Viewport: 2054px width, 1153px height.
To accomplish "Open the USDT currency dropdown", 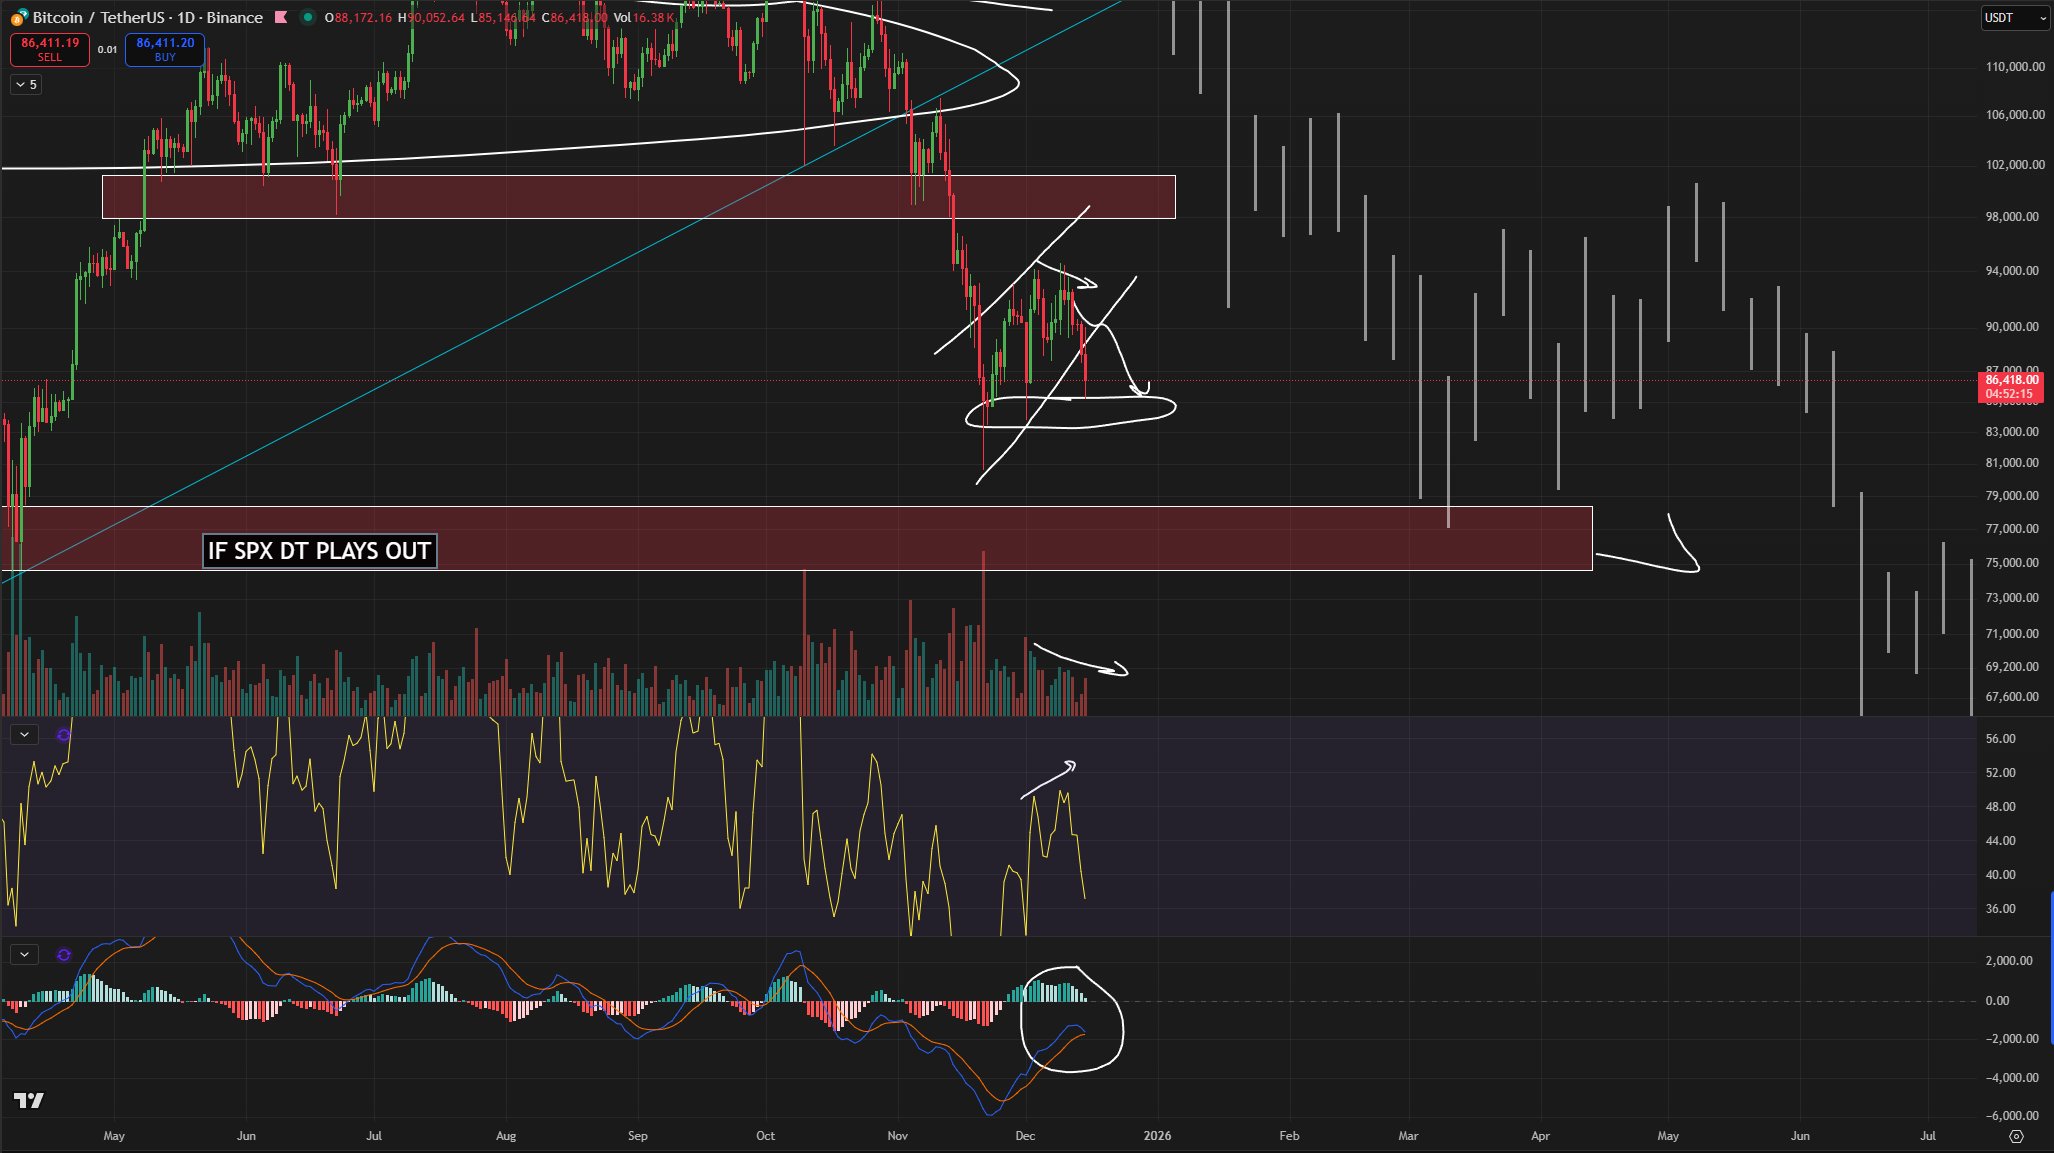I will pyautogui.click(x=2014, y=17).
